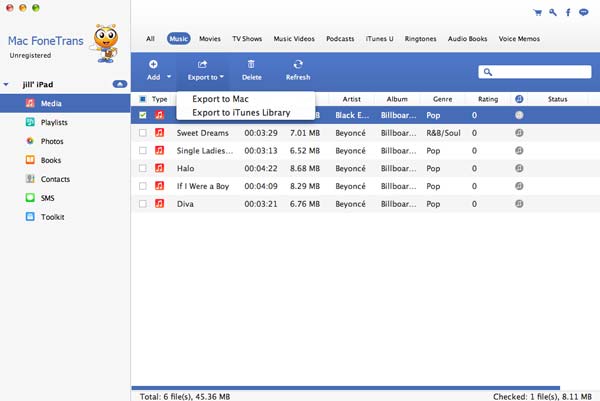Click the blue progress bar at bottom
This screenshot has width=600, height=401.
point(346,388)
